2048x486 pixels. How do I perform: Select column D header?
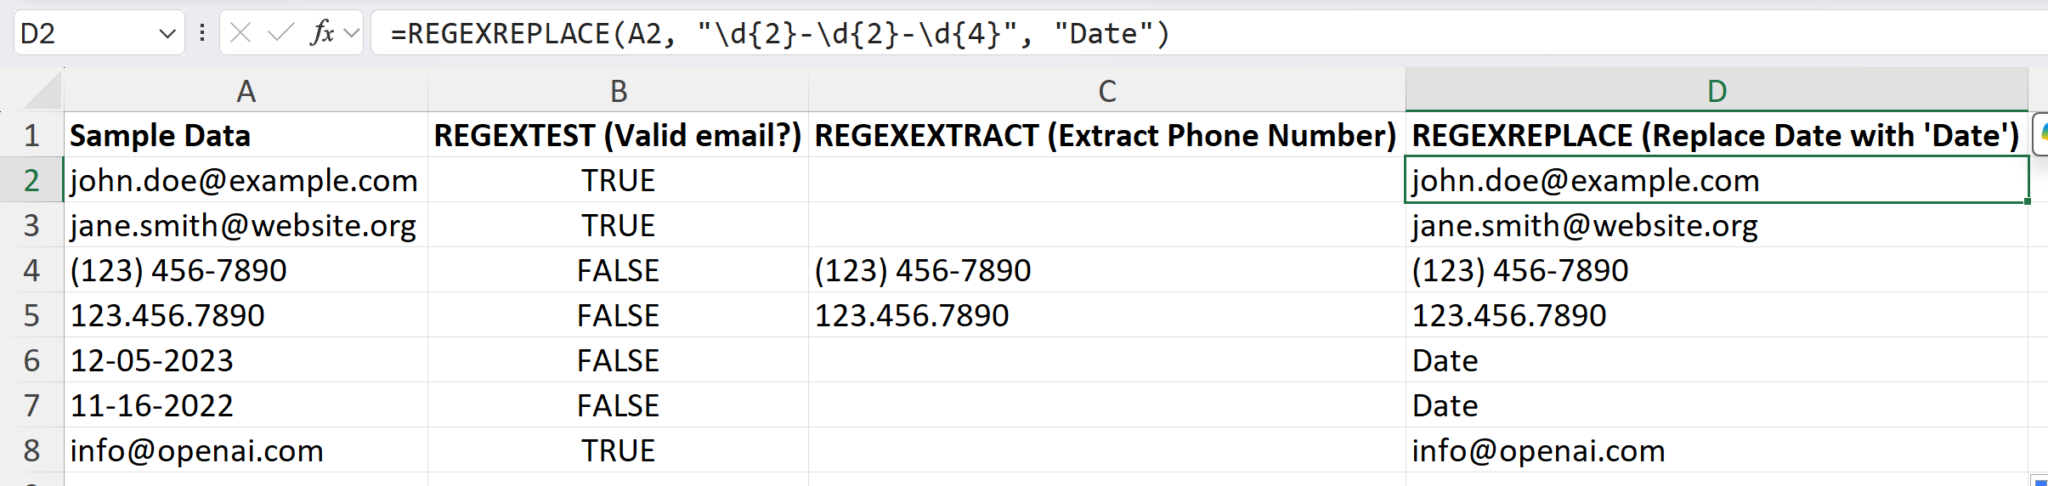click(1716, 92)
